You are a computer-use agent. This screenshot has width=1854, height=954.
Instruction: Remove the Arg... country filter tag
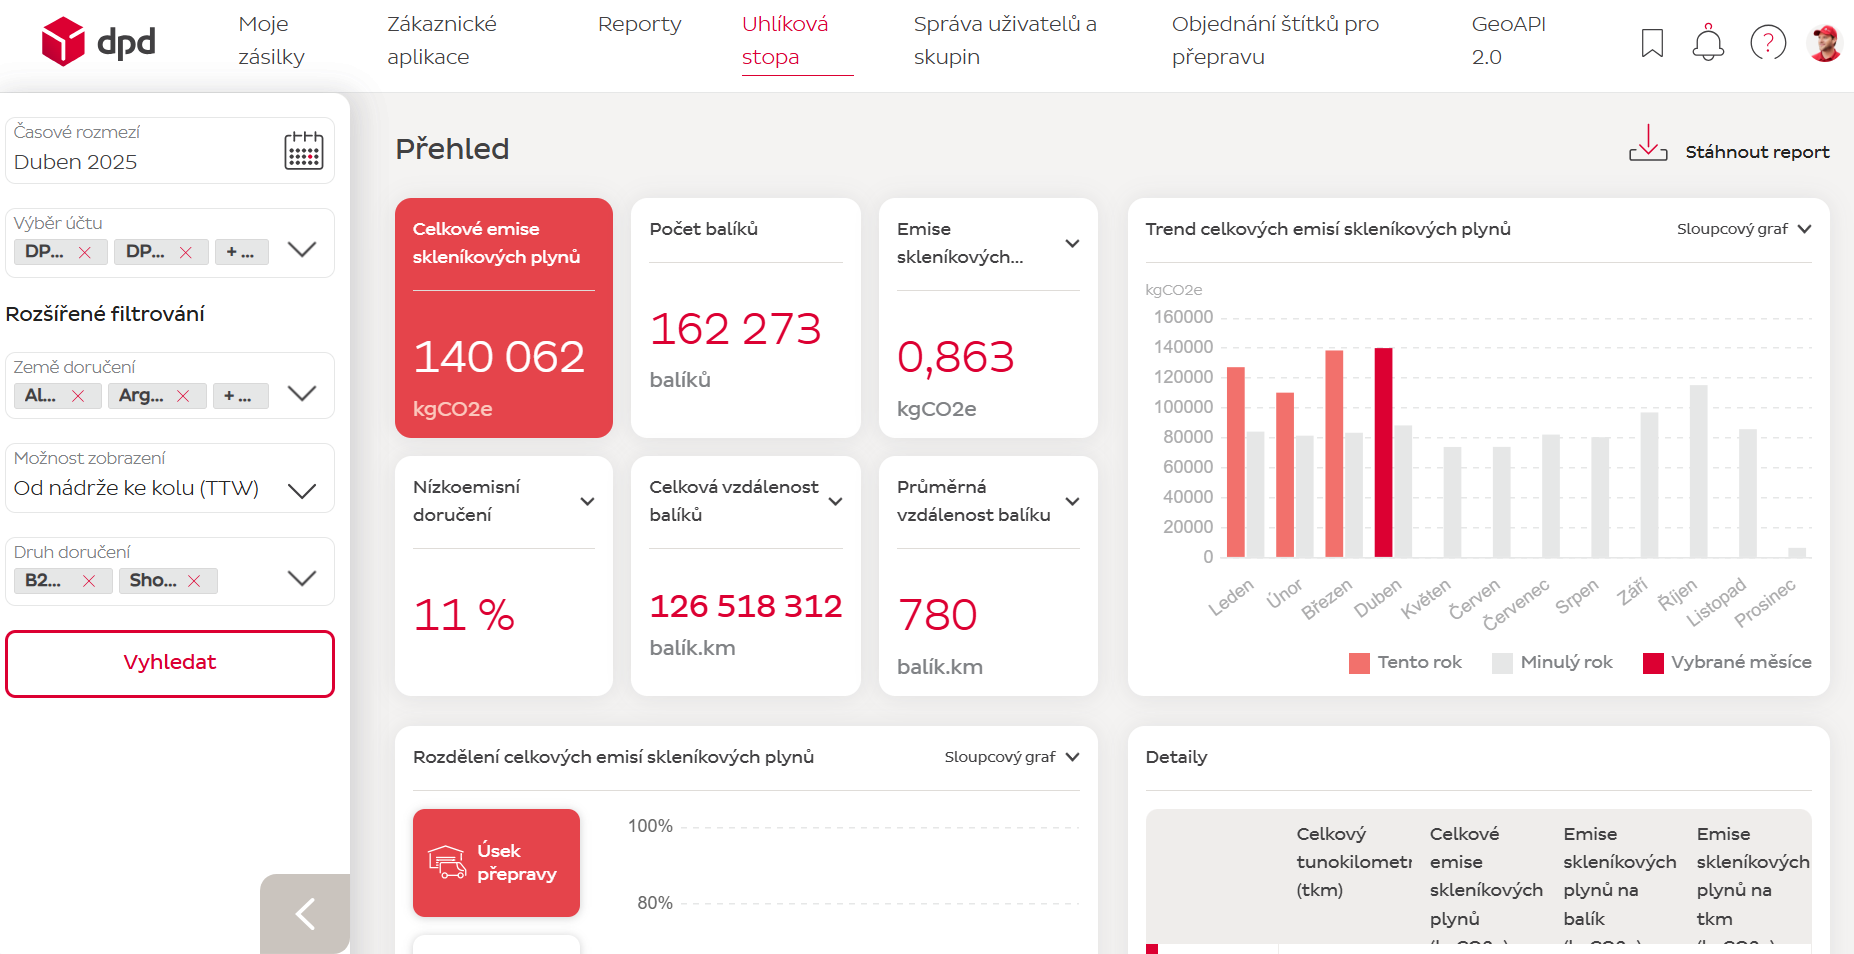click(x=183, y=396)
